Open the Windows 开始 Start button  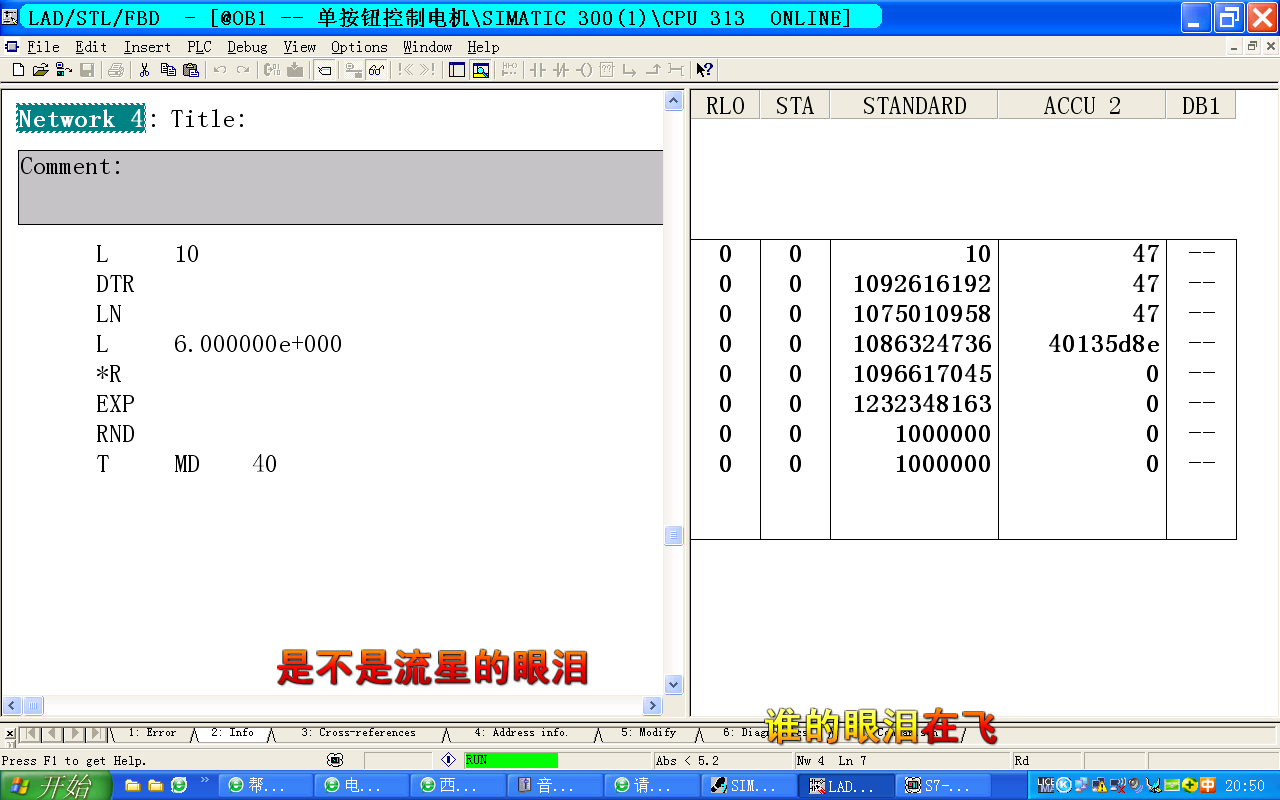click(56, 786)
